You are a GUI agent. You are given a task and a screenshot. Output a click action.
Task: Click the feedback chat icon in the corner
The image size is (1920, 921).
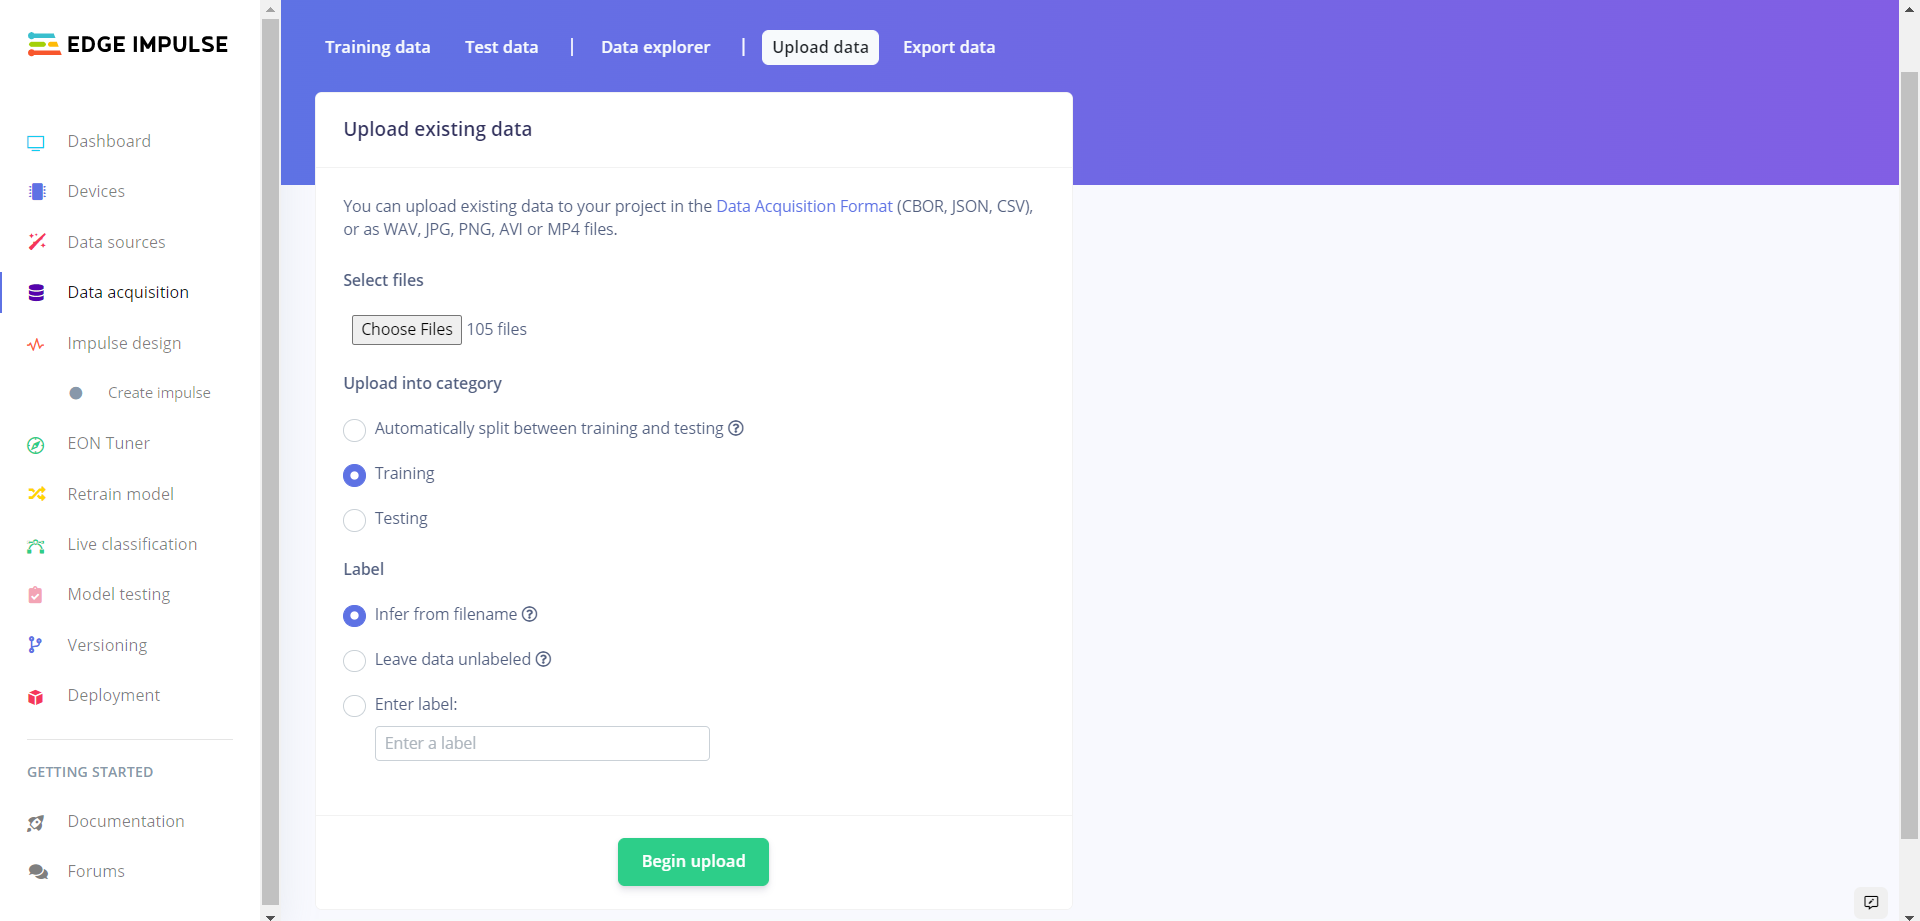click(1871, 902)
